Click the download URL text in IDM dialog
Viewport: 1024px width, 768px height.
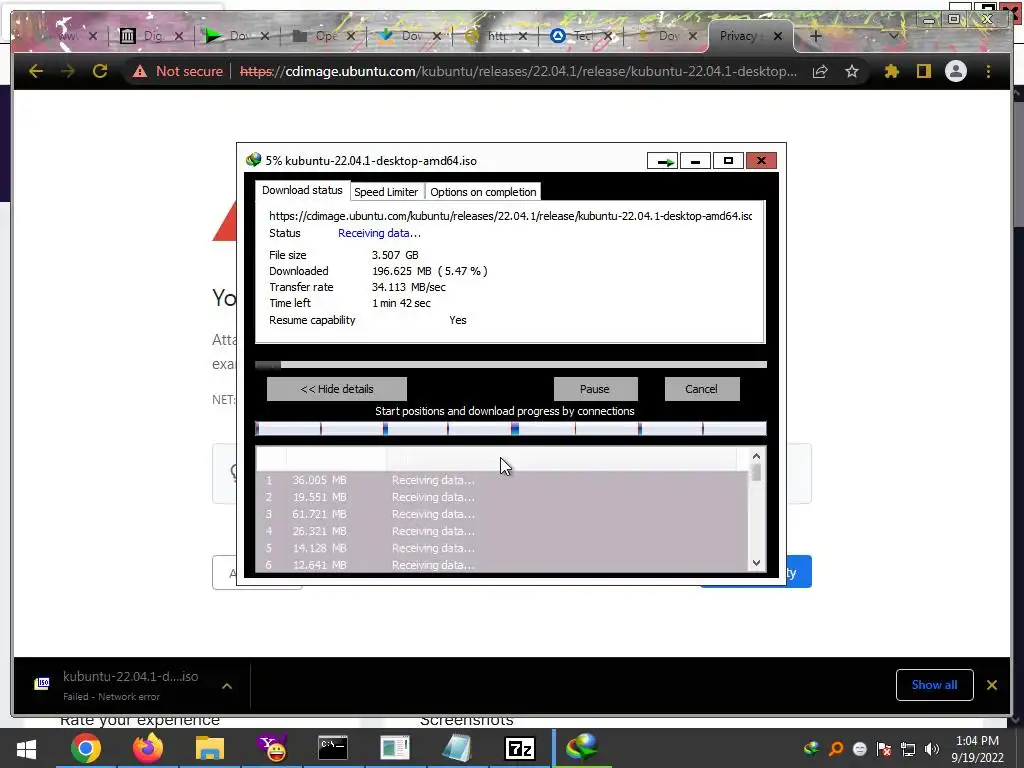pos(511,216)
